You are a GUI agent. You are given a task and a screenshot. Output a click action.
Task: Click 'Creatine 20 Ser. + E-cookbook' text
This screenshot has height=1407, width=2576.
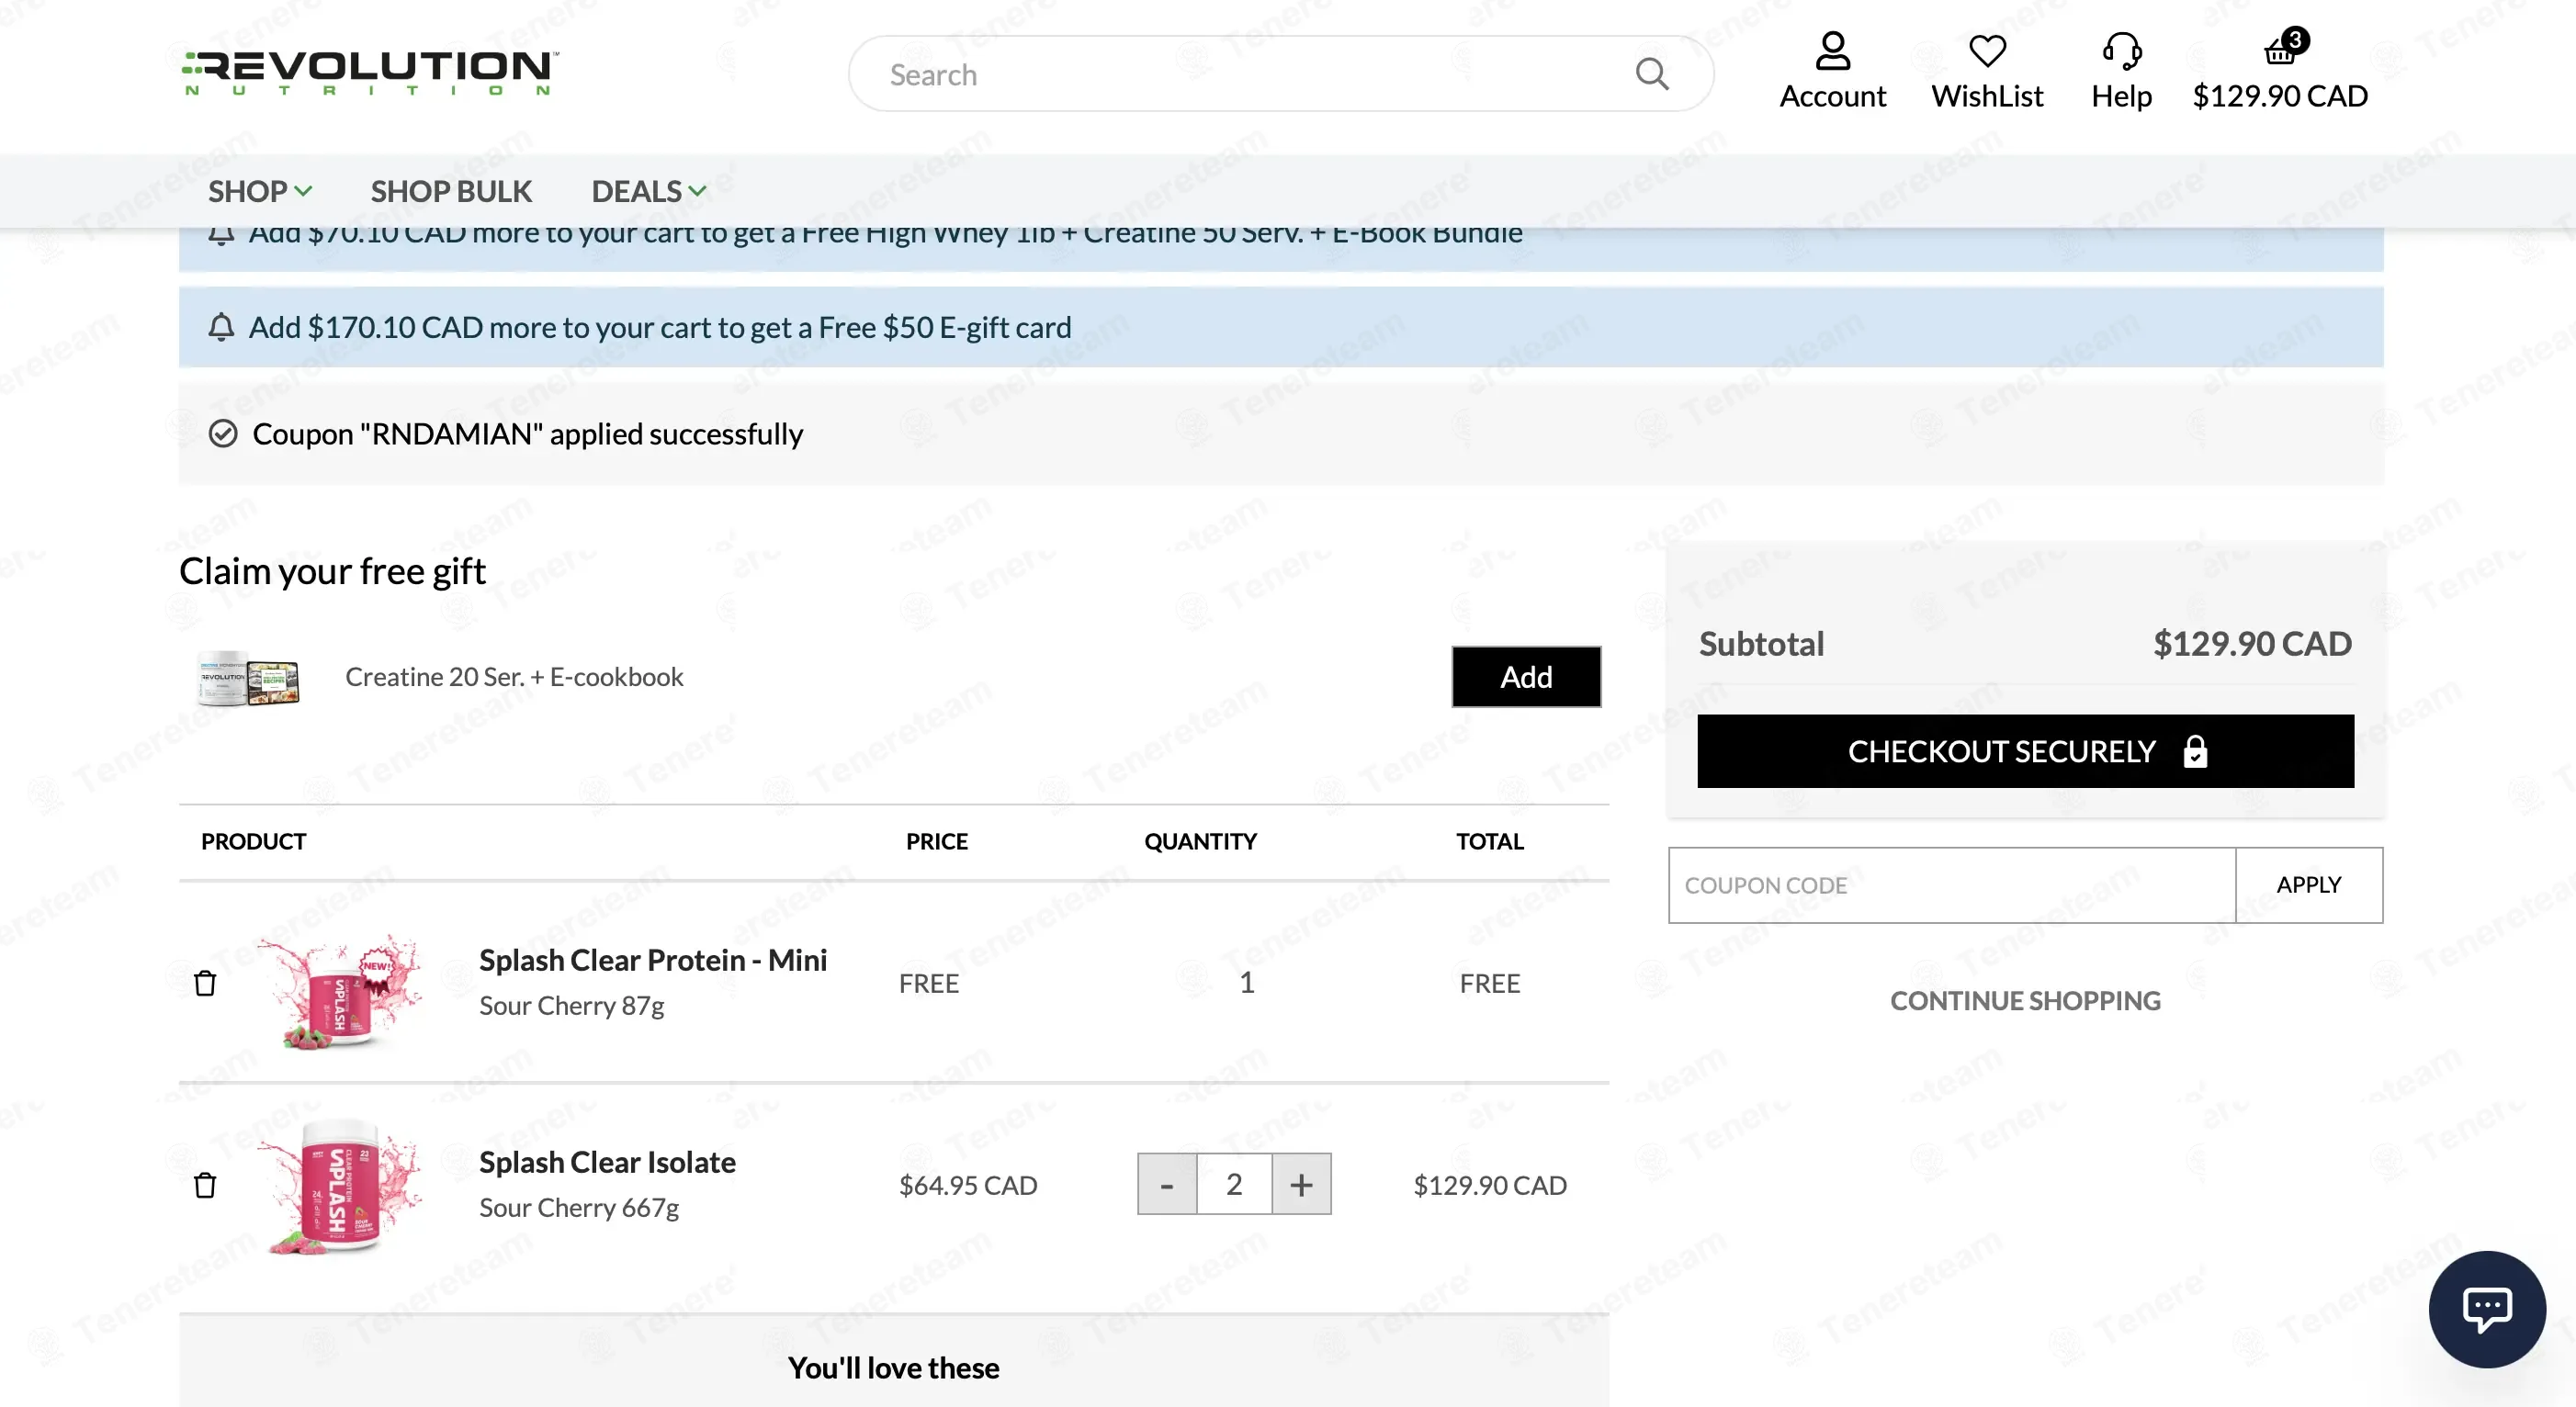(x=514, y=677)
